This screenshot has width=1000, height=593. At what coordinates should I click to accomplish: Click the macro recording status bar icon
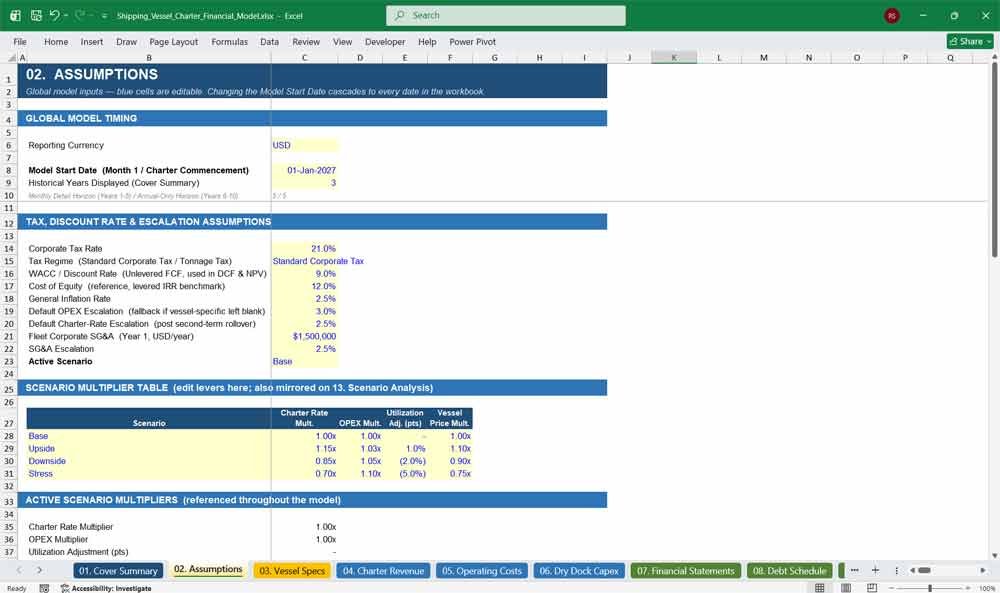[44, 588]
